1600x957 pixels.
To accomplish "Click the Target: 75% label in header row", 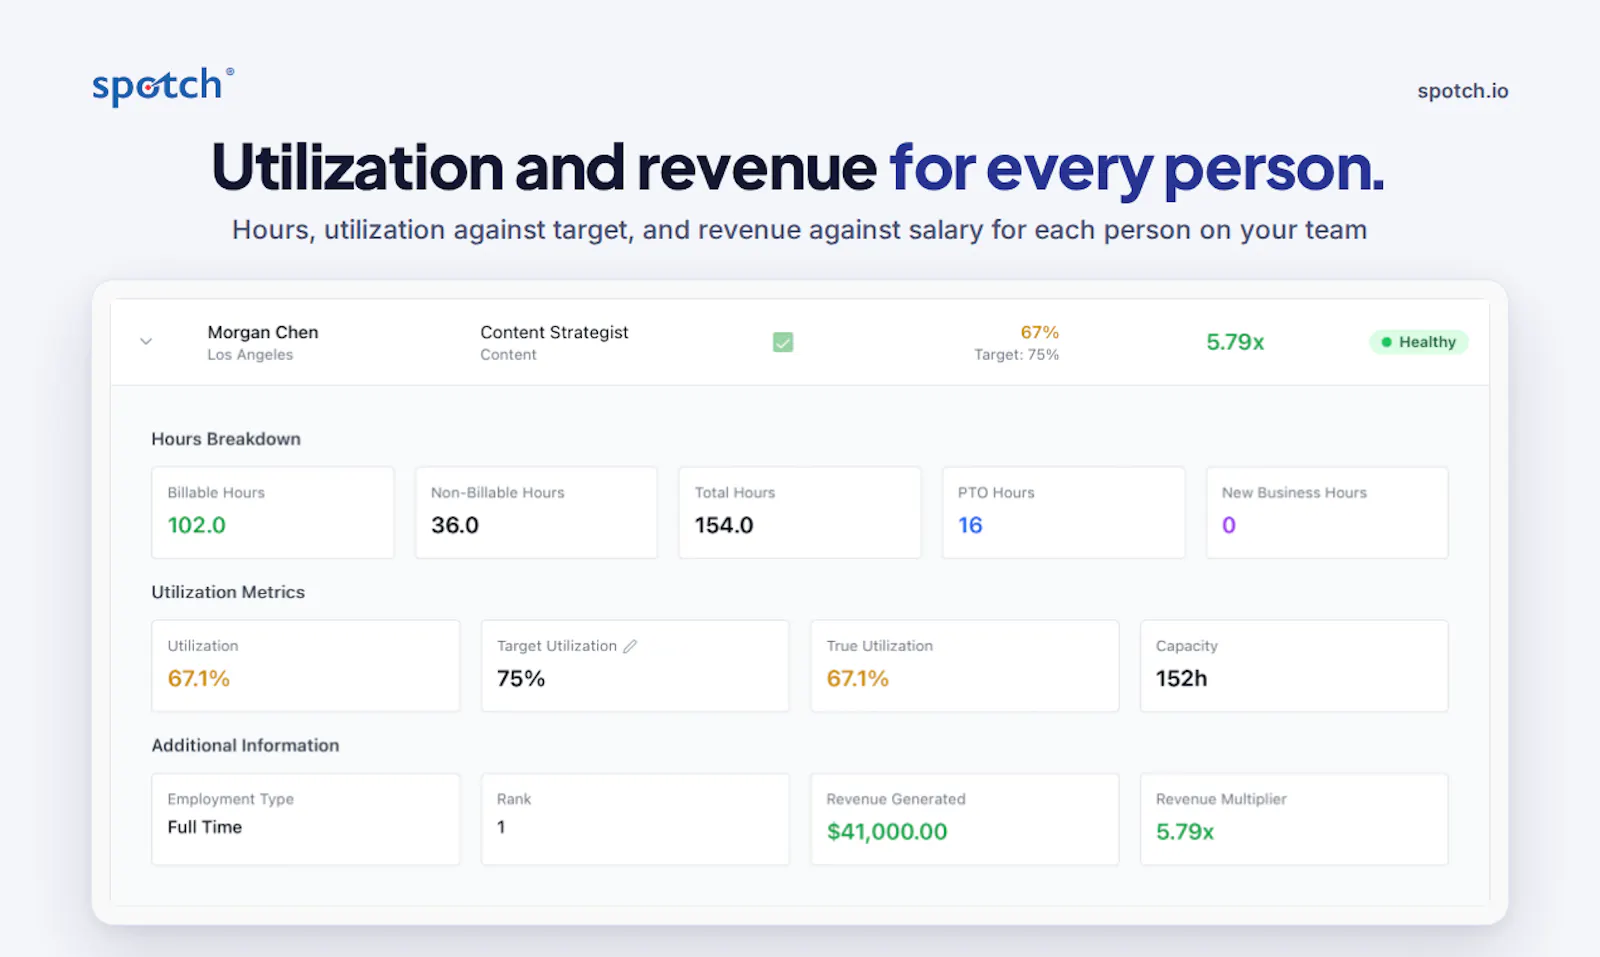I will click(1017, 355).
